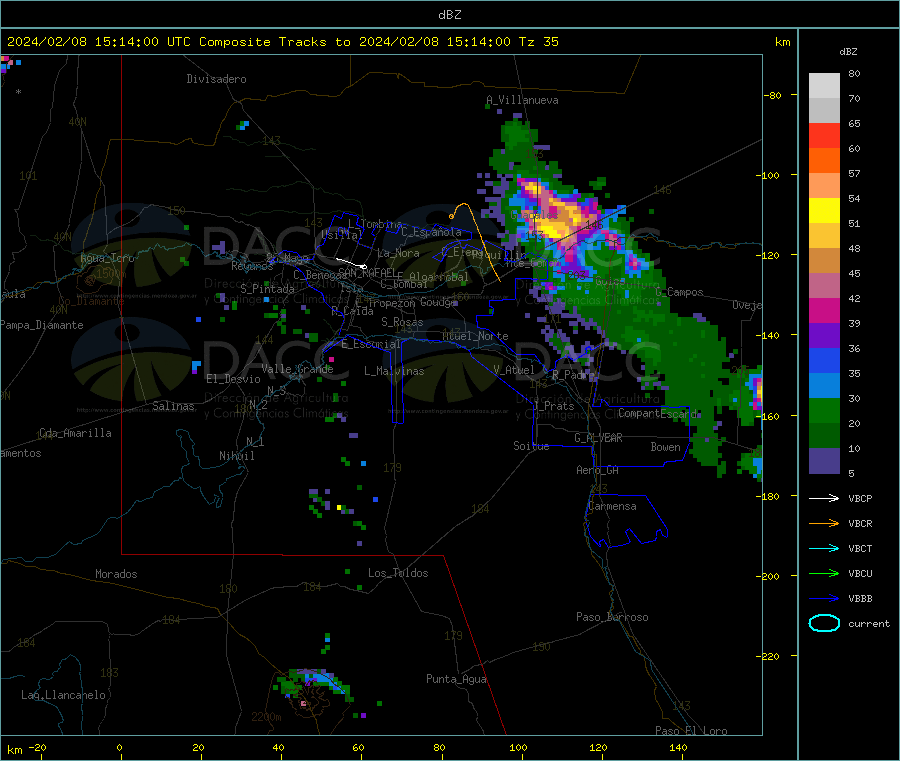Click the 'S_Pintada' map label

point(267,289)
